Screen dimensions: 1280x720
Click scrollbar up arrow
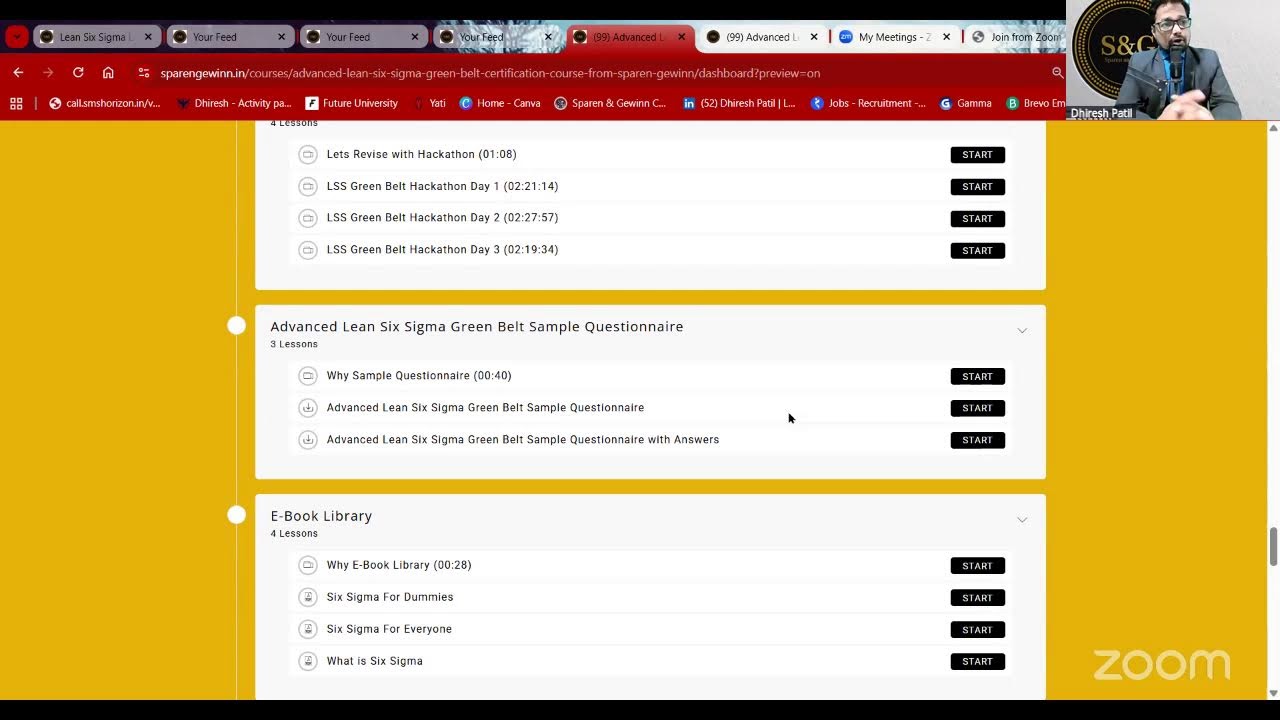[1273, 128]
